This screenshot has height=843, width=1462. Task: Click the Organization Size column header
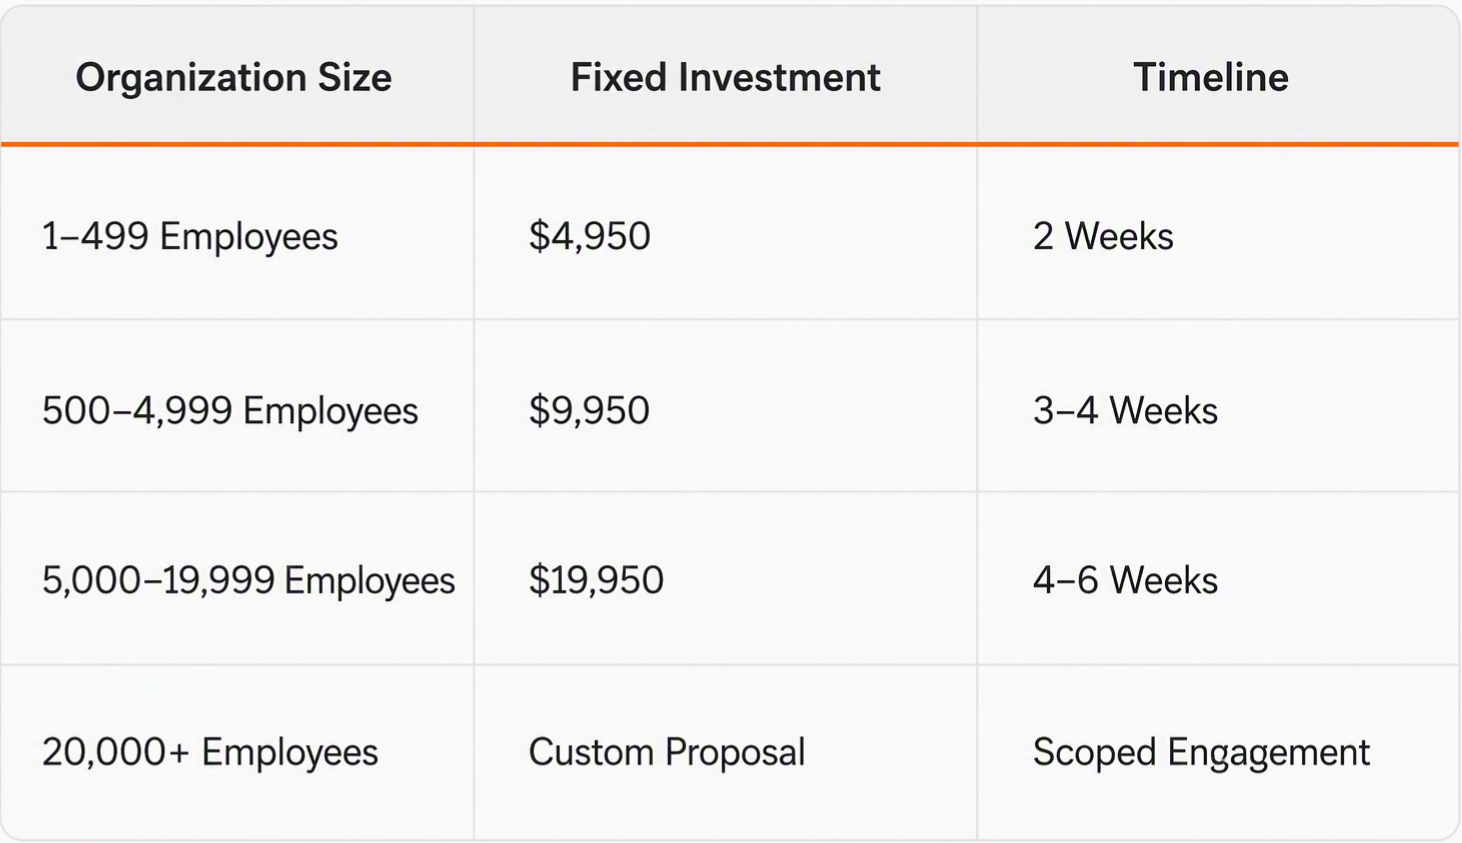tap(233, 77)
